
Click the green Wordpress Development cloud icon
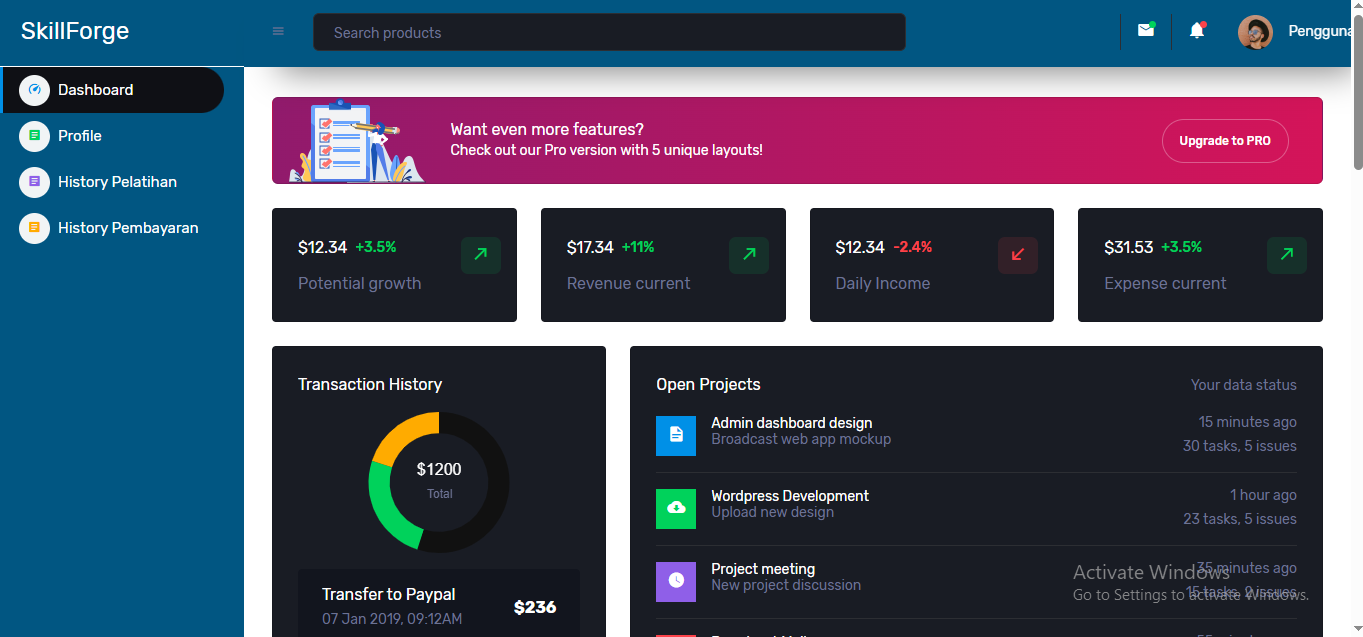tap(676, 508)
